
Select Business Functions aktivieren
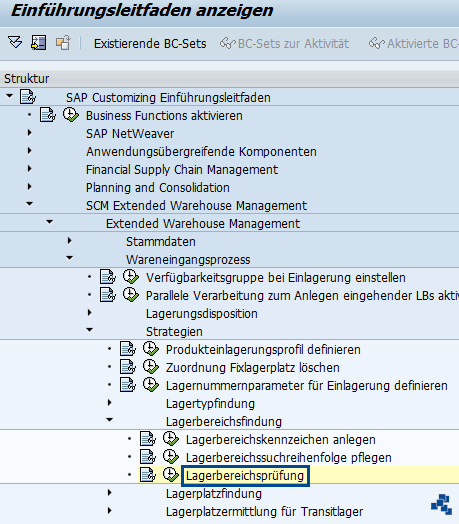point(164,116)
